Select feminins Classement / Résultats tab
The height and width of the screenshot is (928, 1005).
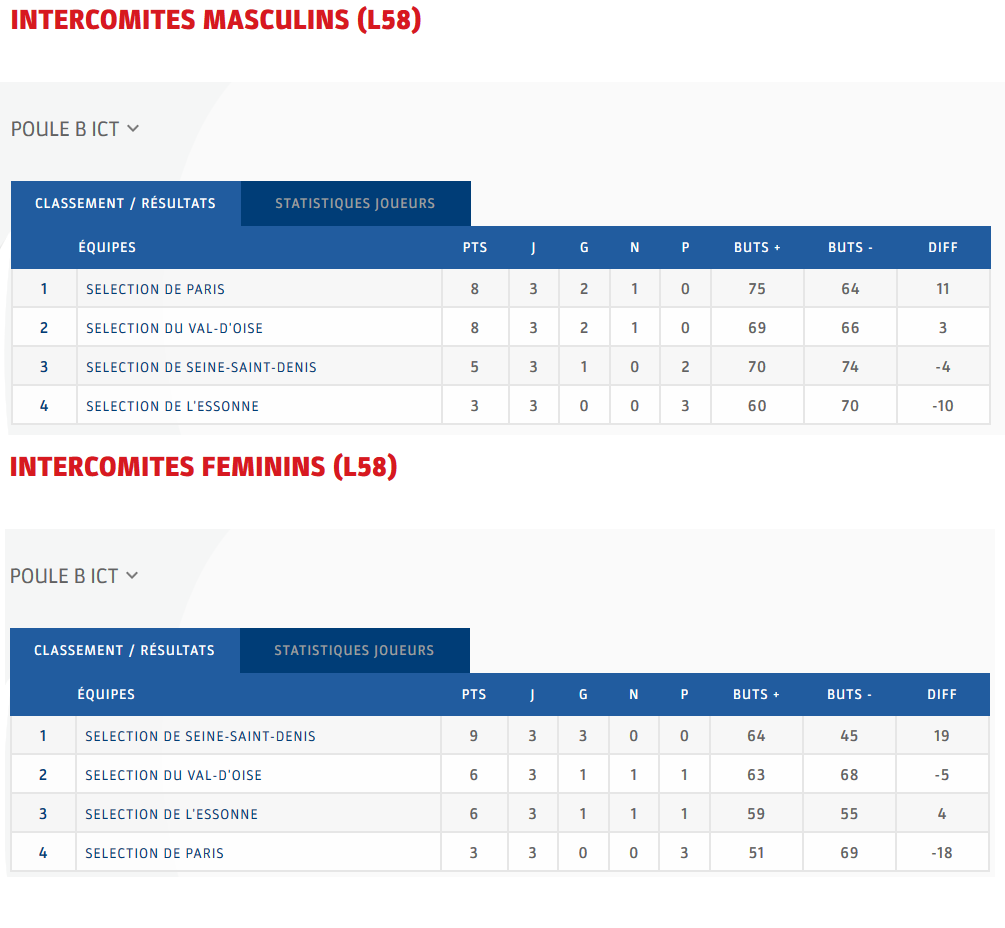tap(125, 650)
